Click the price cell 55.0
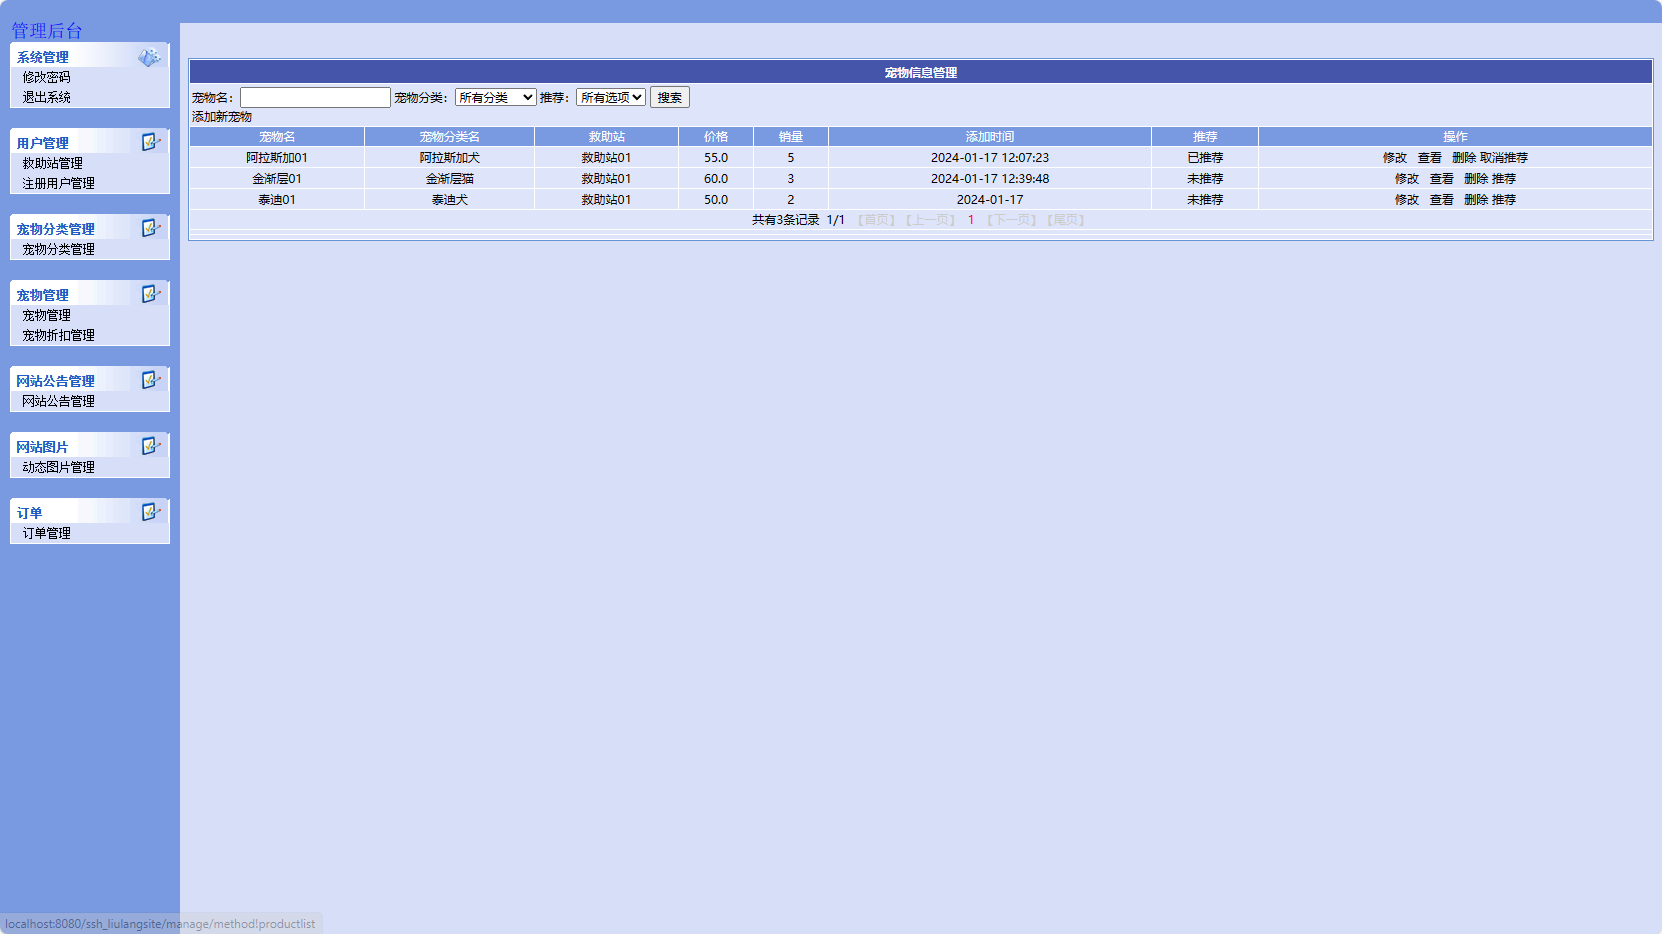The height and width of the screenshot is (934, 1662). click(716, 158)
